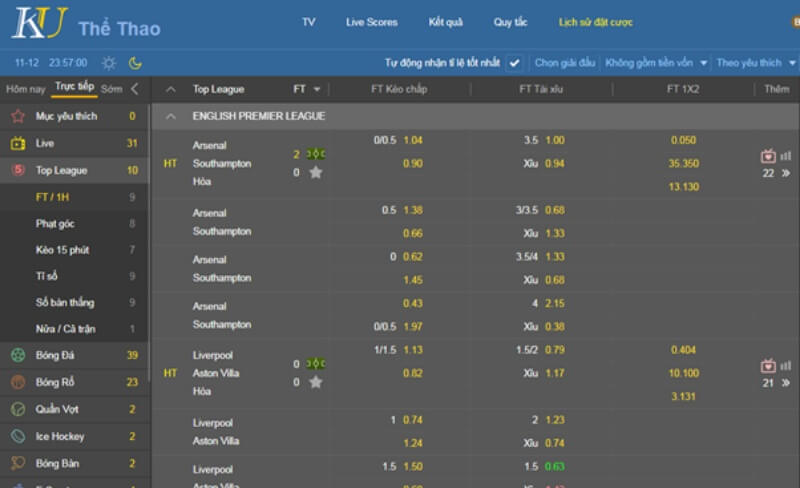Viewport: 800px width, 488px height.
Task: Open the FT dropdown arrow
Action: click(x=317, y=89)
